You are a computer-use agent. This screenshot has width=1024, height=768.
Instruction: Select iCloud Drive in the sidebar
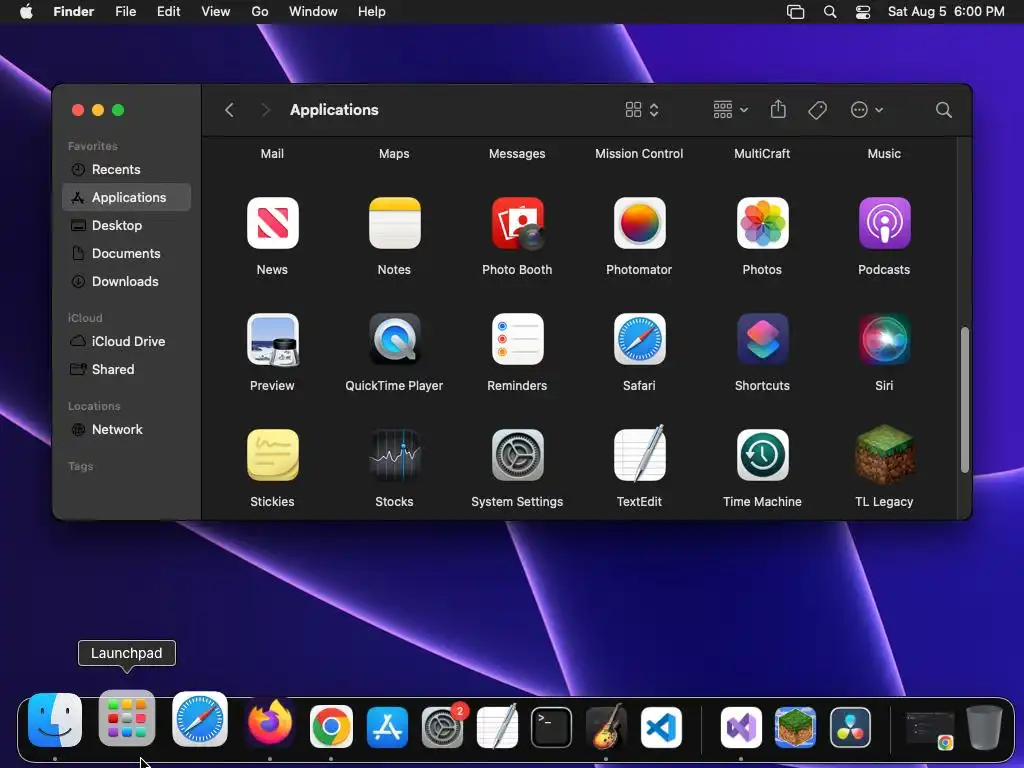pos(127,342)
